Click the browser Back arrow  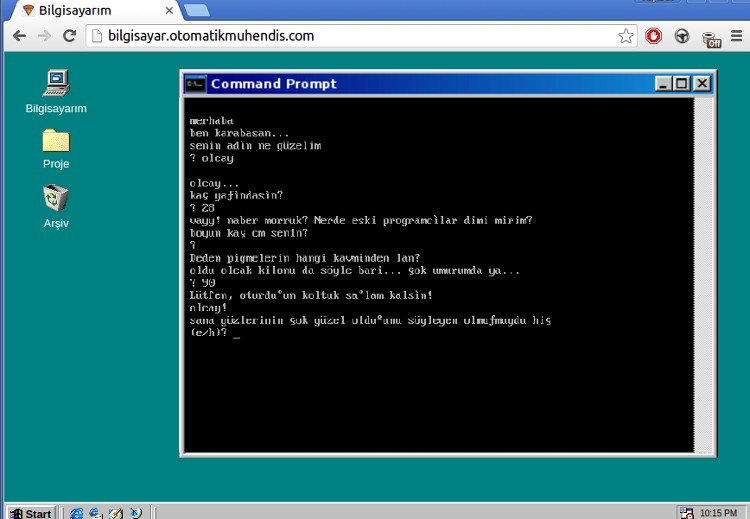pyautogui.click(x=19, y=36)
